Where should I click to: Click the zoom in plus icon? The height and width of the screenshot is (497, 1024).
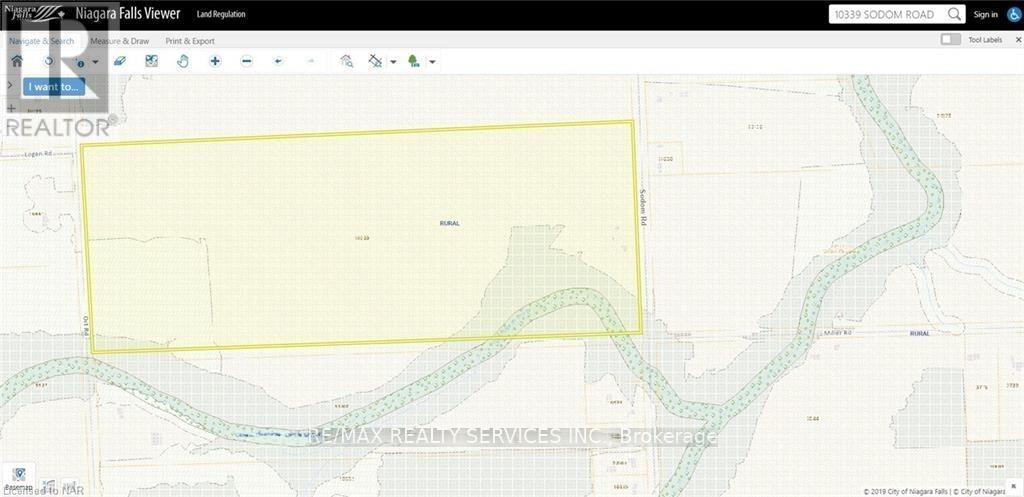(x=215, y=61)
